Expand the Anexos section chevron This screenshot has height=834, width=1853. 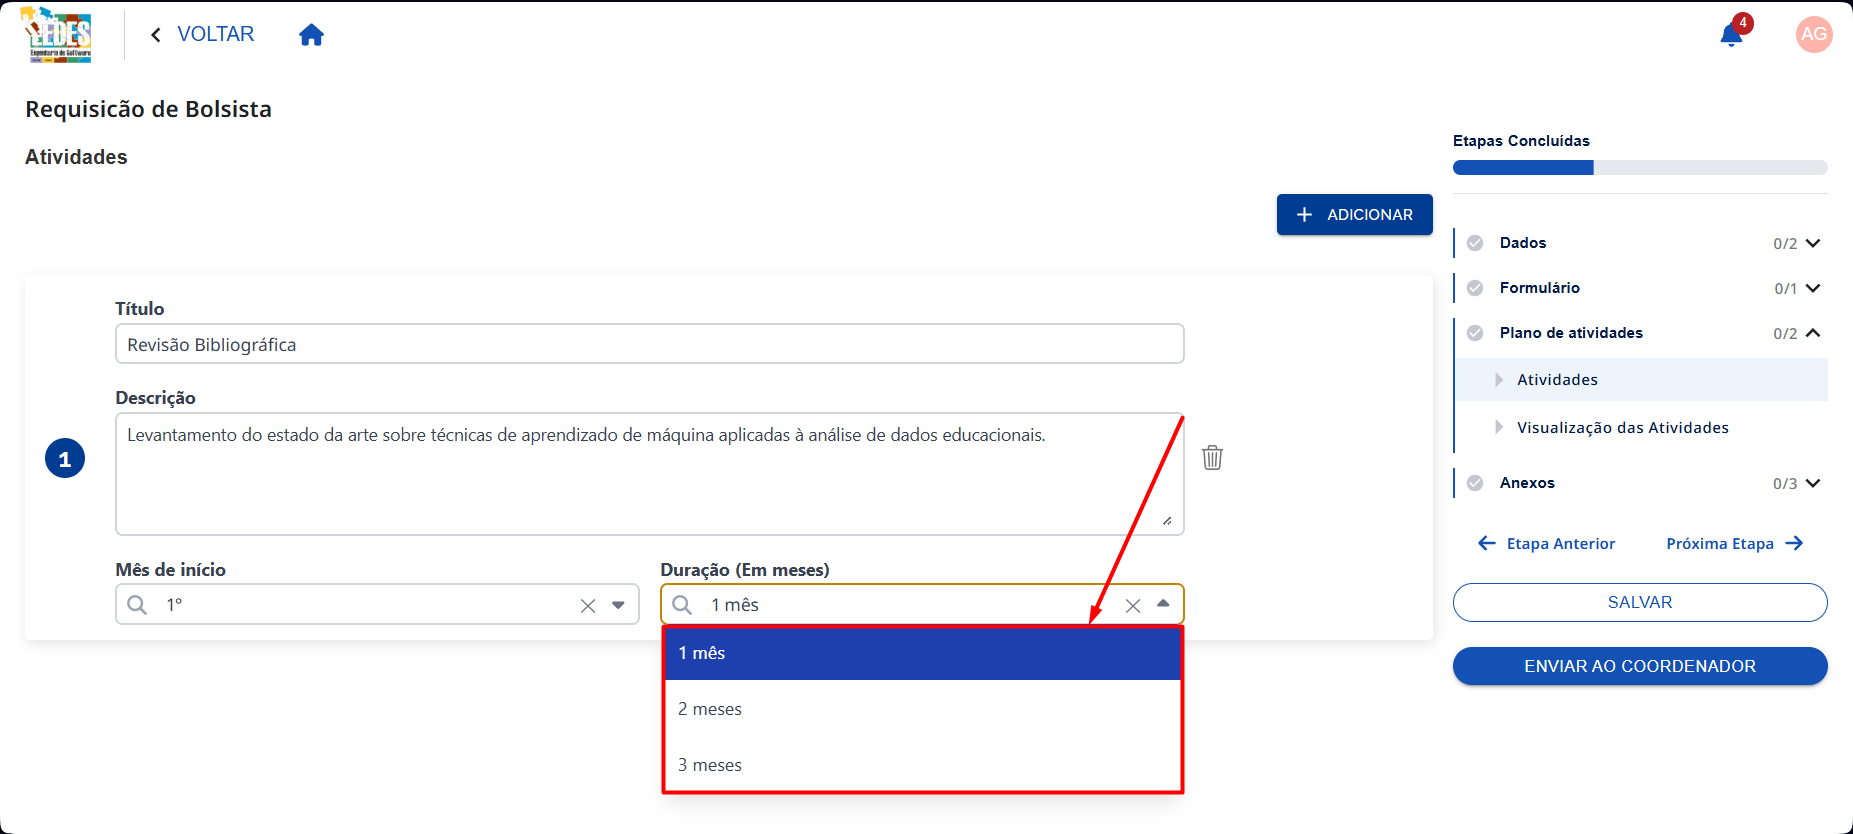point(1813,483)
